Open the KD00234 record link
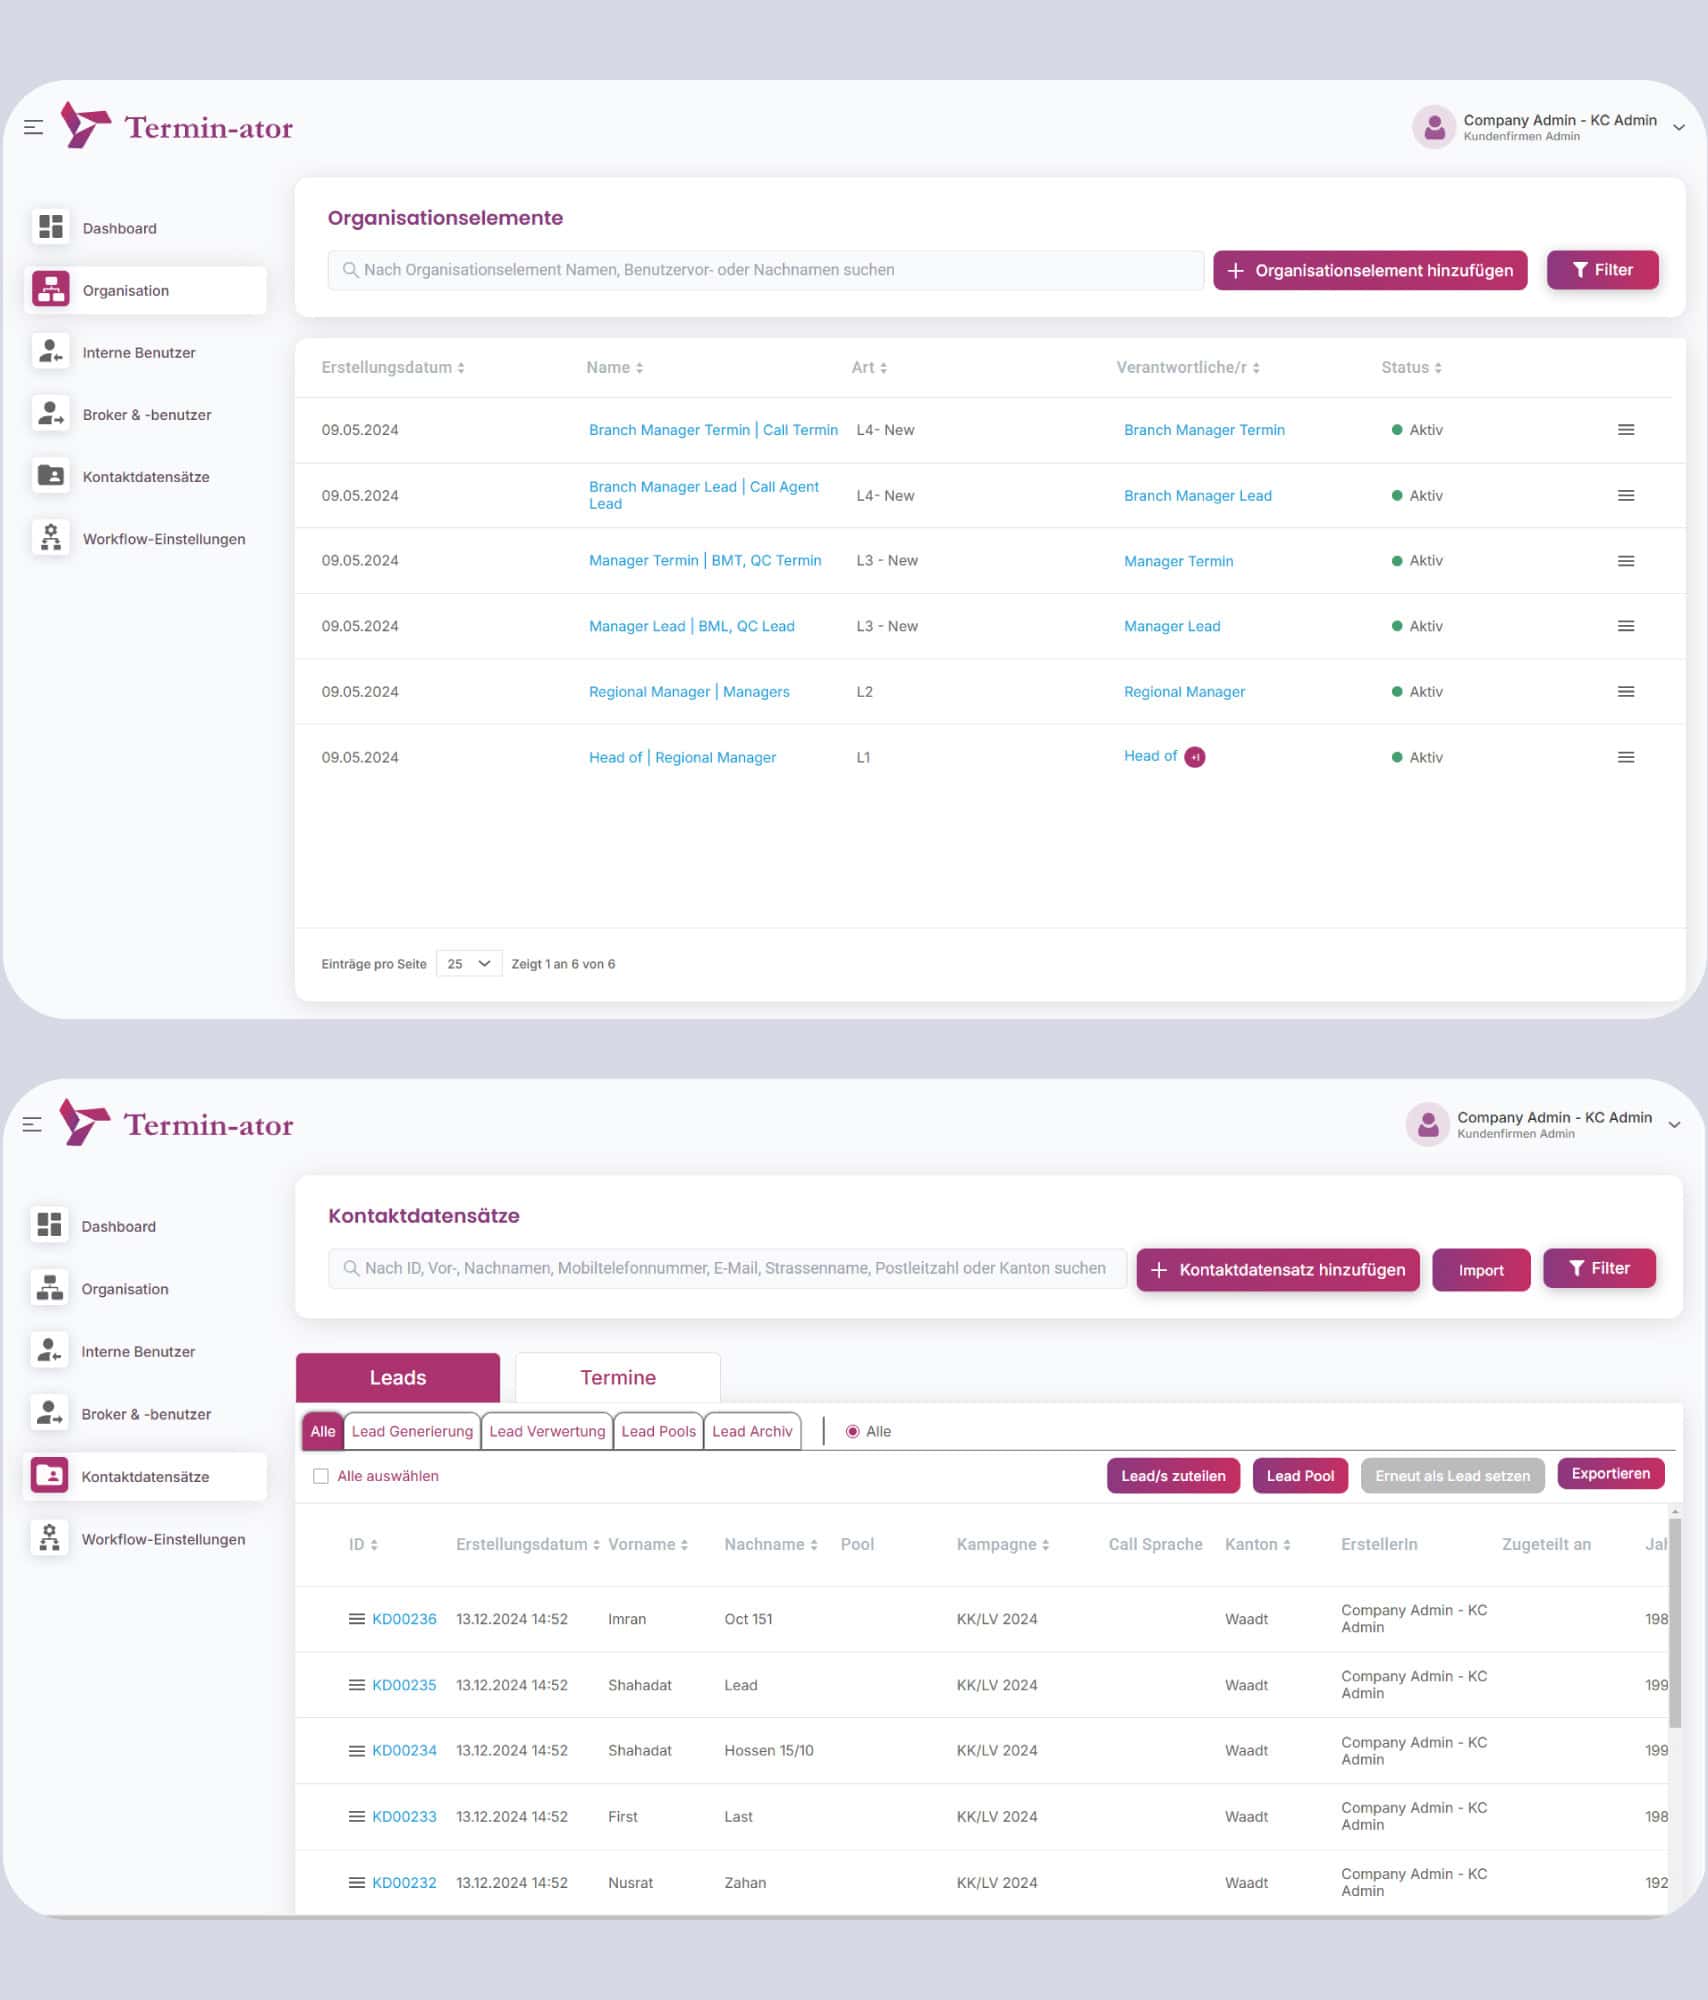The width and height of the screenshot is (1708, 2000). click(404, 1750)
